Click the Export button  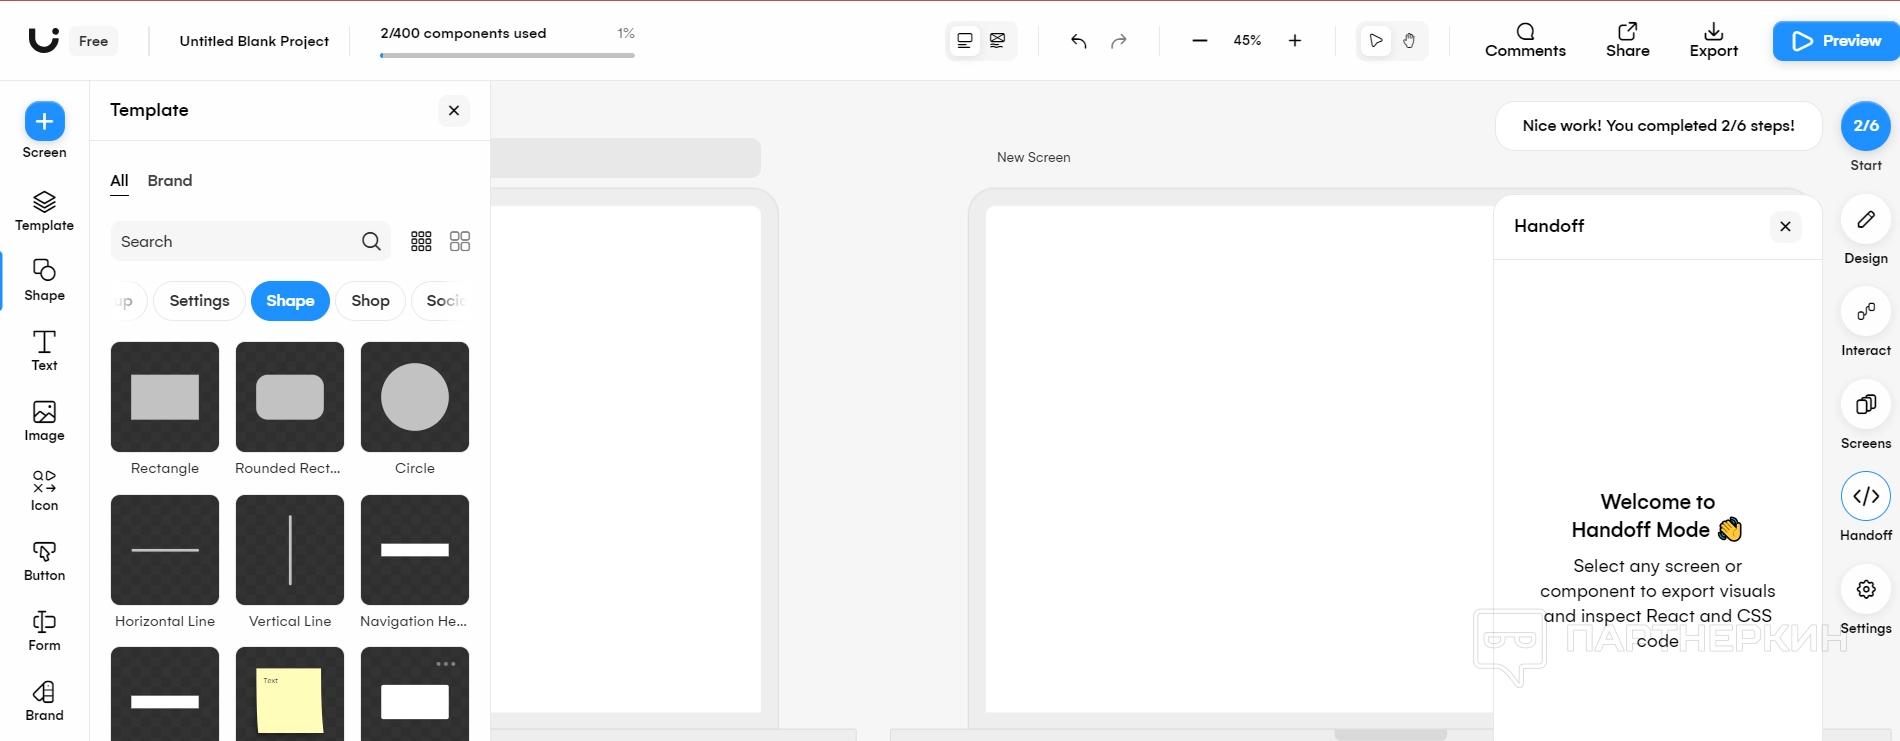tap(1713, 41)
